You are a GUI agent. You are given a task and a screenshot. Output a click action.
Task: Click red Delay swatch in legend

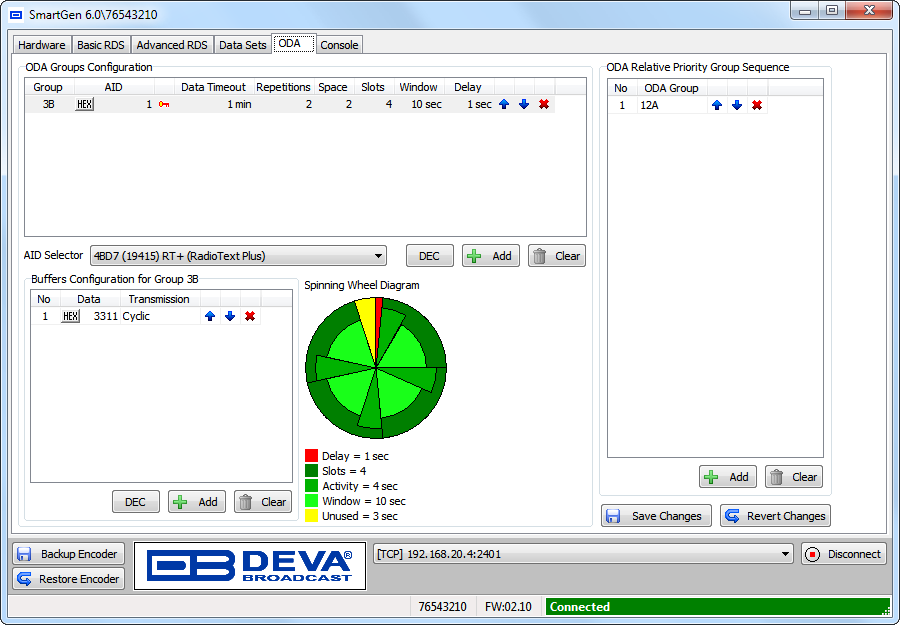[x=311, y=456]
